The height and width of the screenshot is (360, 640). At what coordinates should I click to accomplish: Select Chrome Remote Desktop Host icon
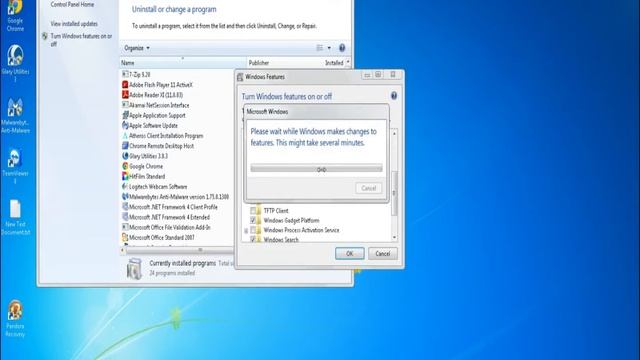click(x=125, y=146)
